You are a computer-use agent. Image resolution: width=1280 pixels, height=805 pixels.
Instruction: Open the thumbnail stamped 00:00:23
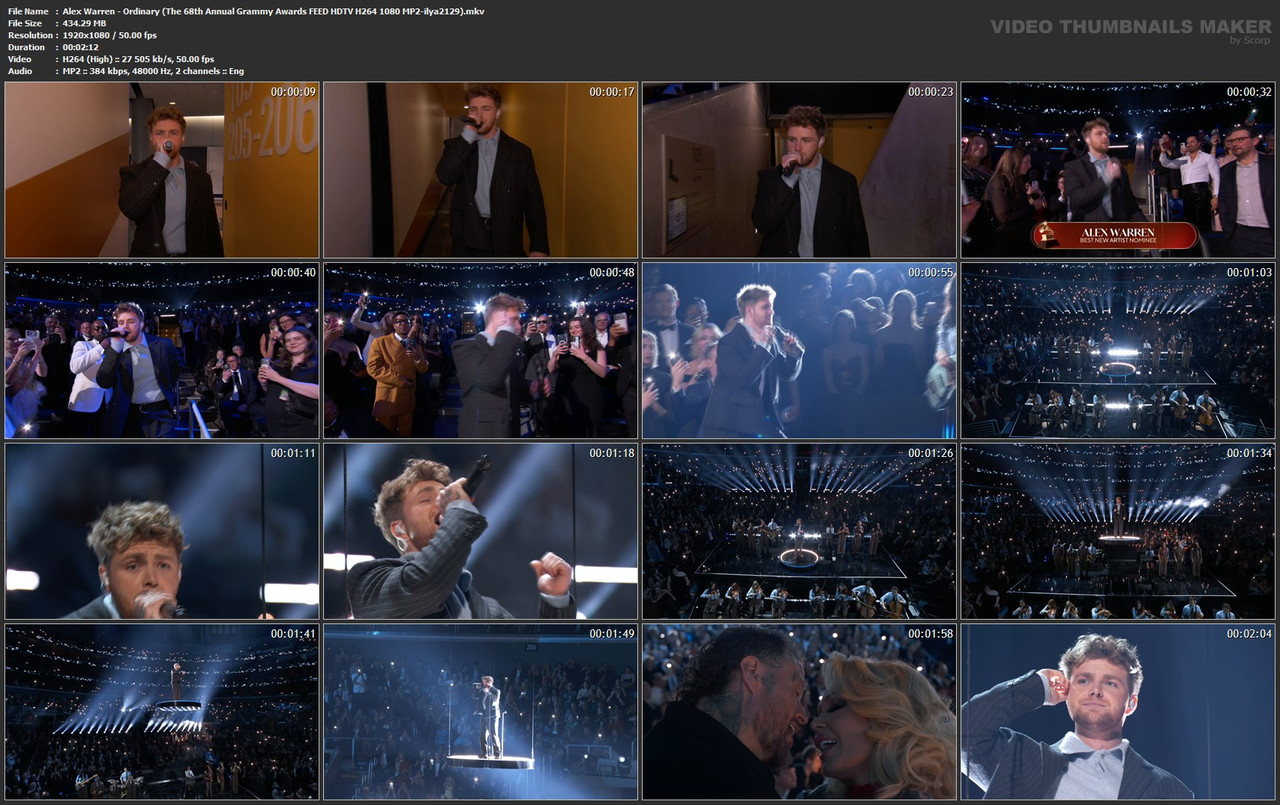(799, 170)
